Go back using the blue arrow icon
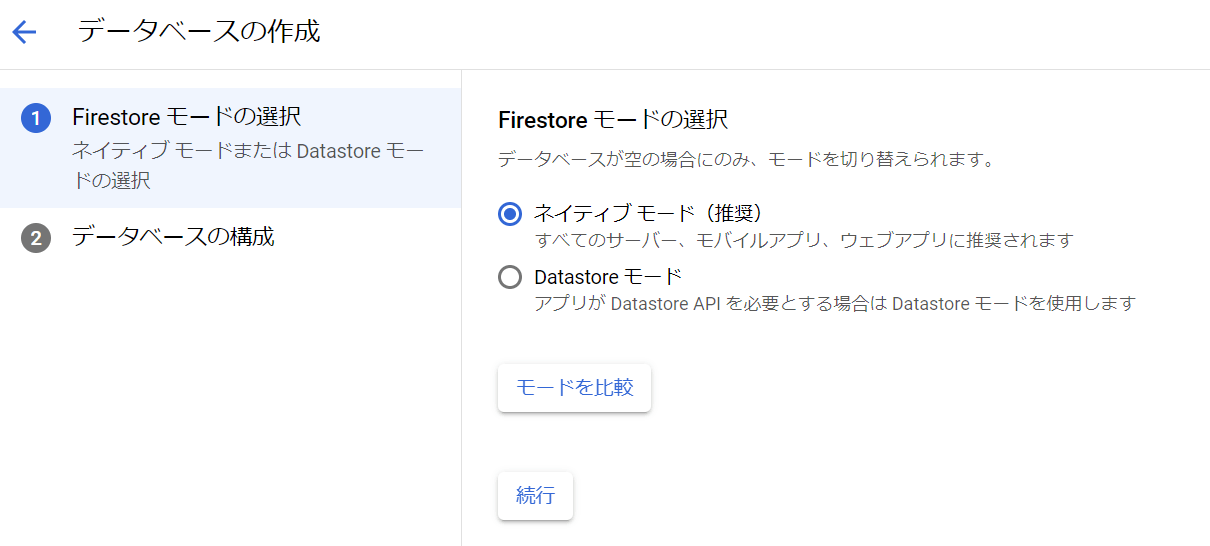 [24, 32]
